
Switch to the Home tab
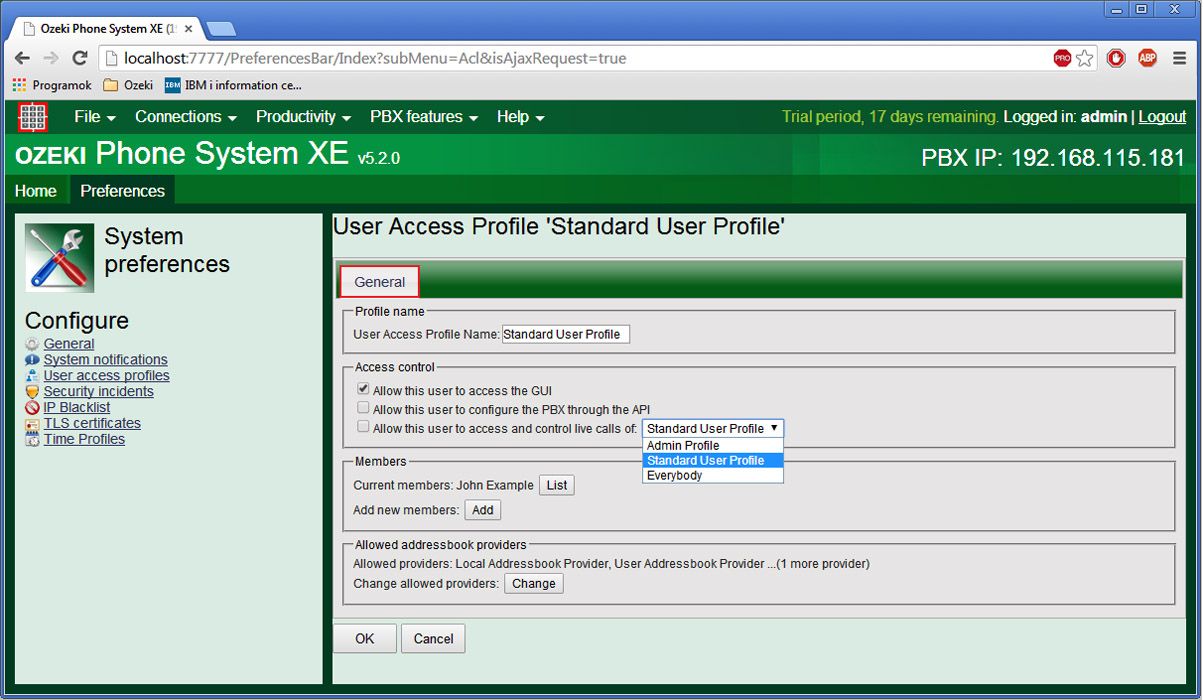pos(36,191)
